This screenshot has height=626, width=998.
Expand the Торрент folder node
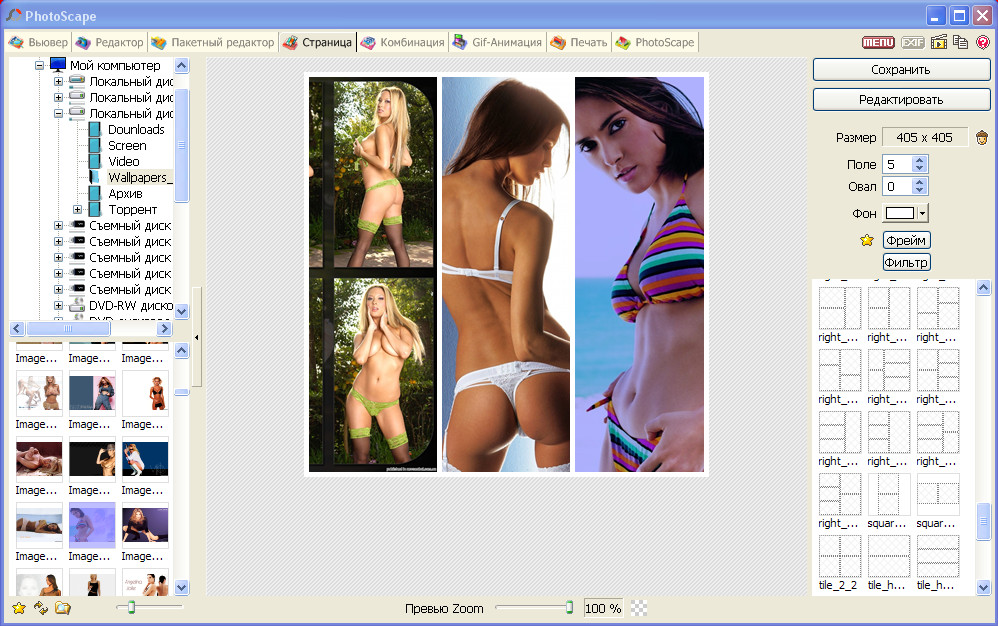pyautogui.click(x=77, y=209)
